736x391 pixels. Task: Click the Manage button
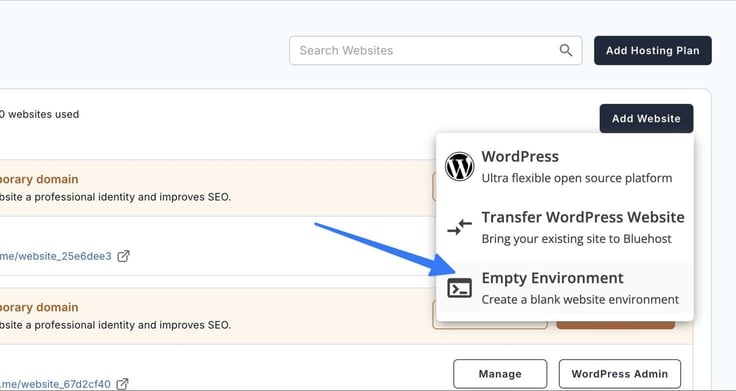500,374
